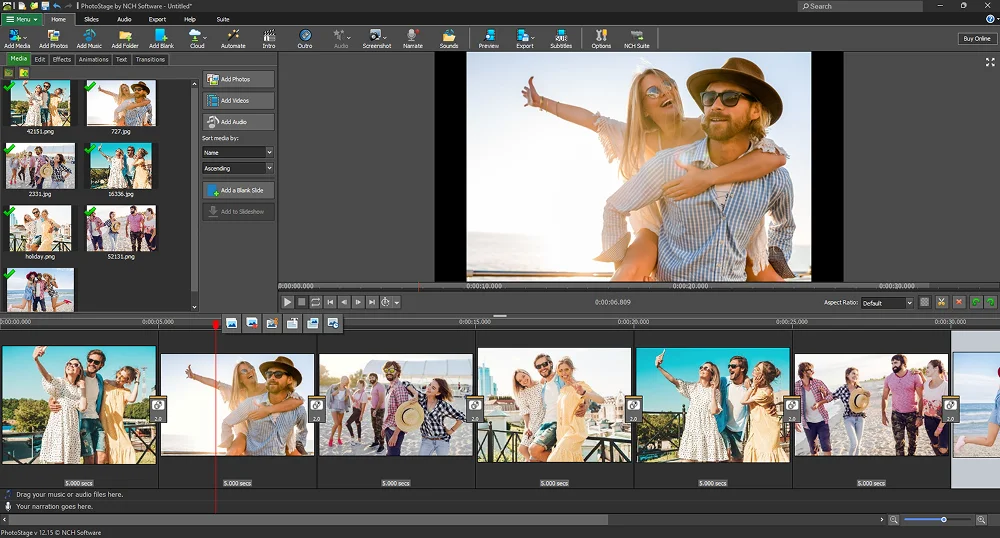Viewport: 1000px width, 538px height.
Task: Select the Text panel tab
Action: (121, 59)
